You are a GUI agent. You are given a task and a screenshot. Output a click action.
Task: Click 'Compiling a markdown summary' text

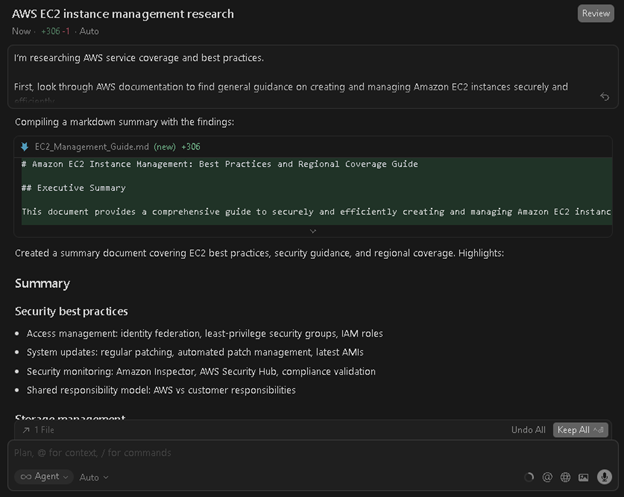pos(125,122)
